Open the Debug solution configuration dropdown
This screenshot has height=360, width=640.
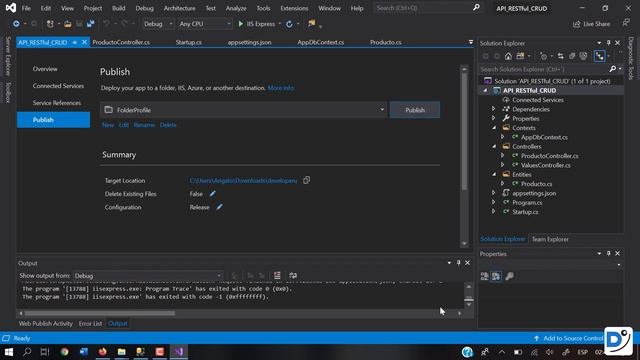tap(158, 24)
